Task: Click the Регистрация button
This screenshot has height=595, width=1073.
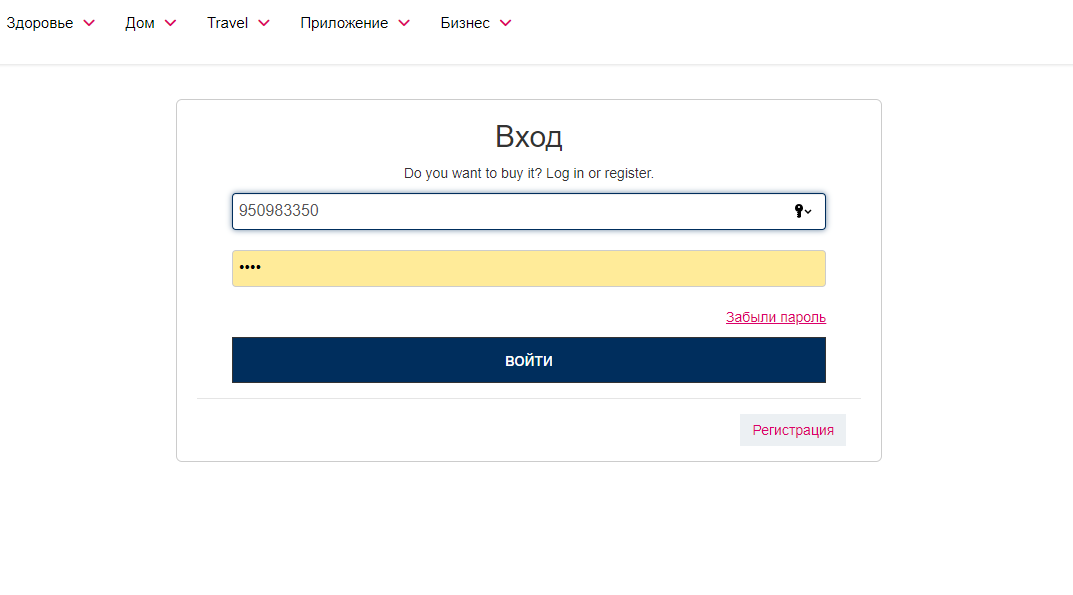Action: 793,430
